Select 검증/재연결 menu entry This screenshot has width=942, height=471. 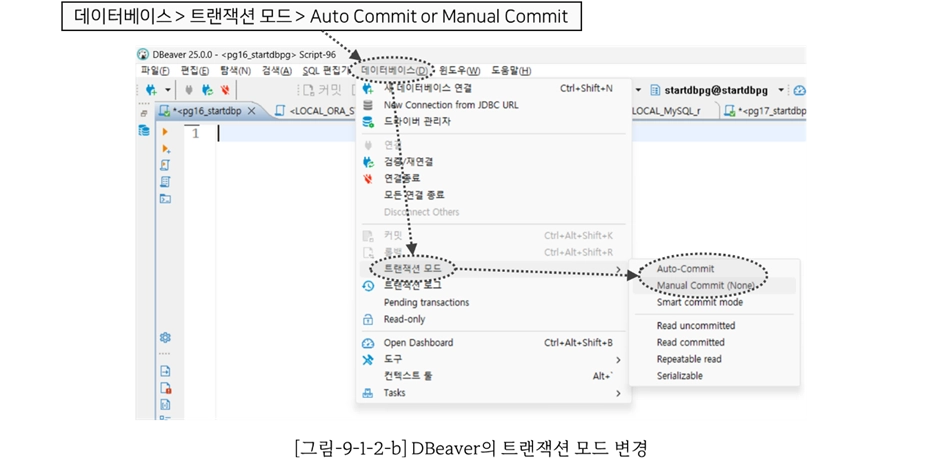(493, 162)
